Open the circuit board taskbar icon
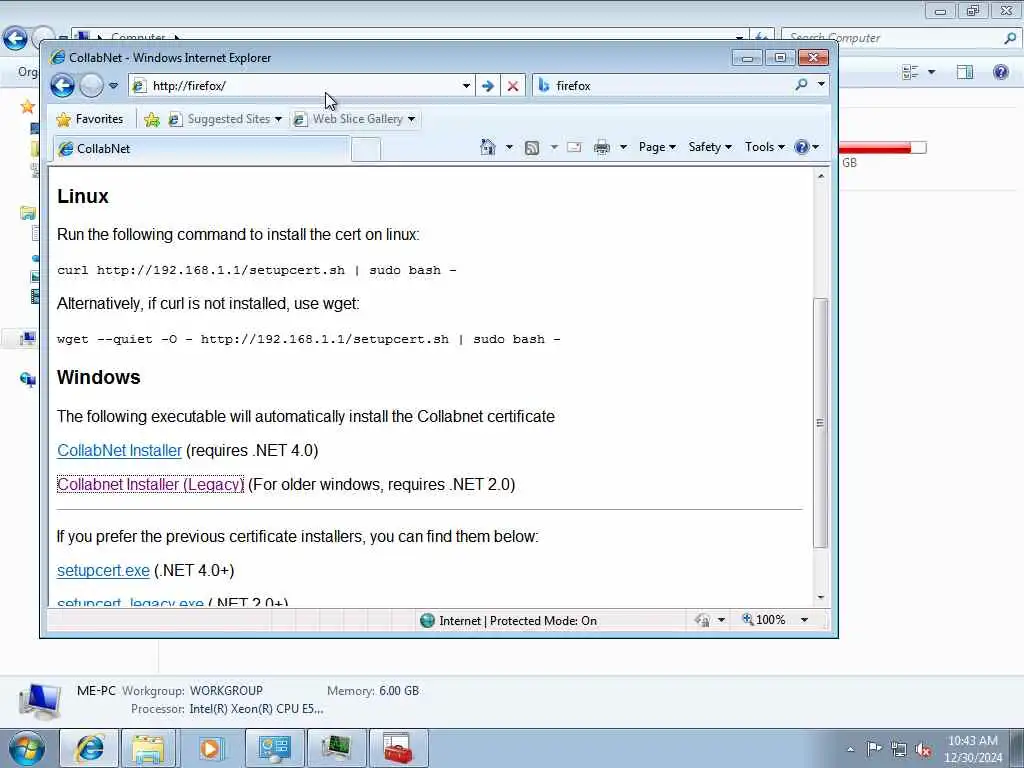This screenshot has width=1024, height=768. pos(336,748)
